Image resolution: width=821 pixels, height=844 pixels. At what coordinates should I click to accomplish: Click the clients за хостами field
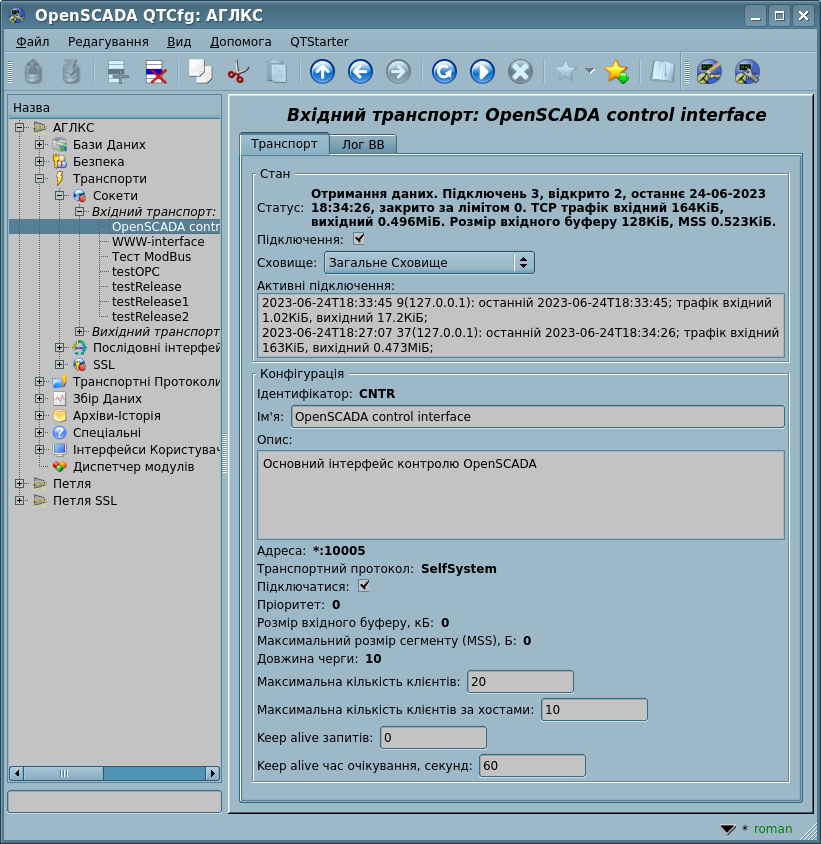click(594, 709)
